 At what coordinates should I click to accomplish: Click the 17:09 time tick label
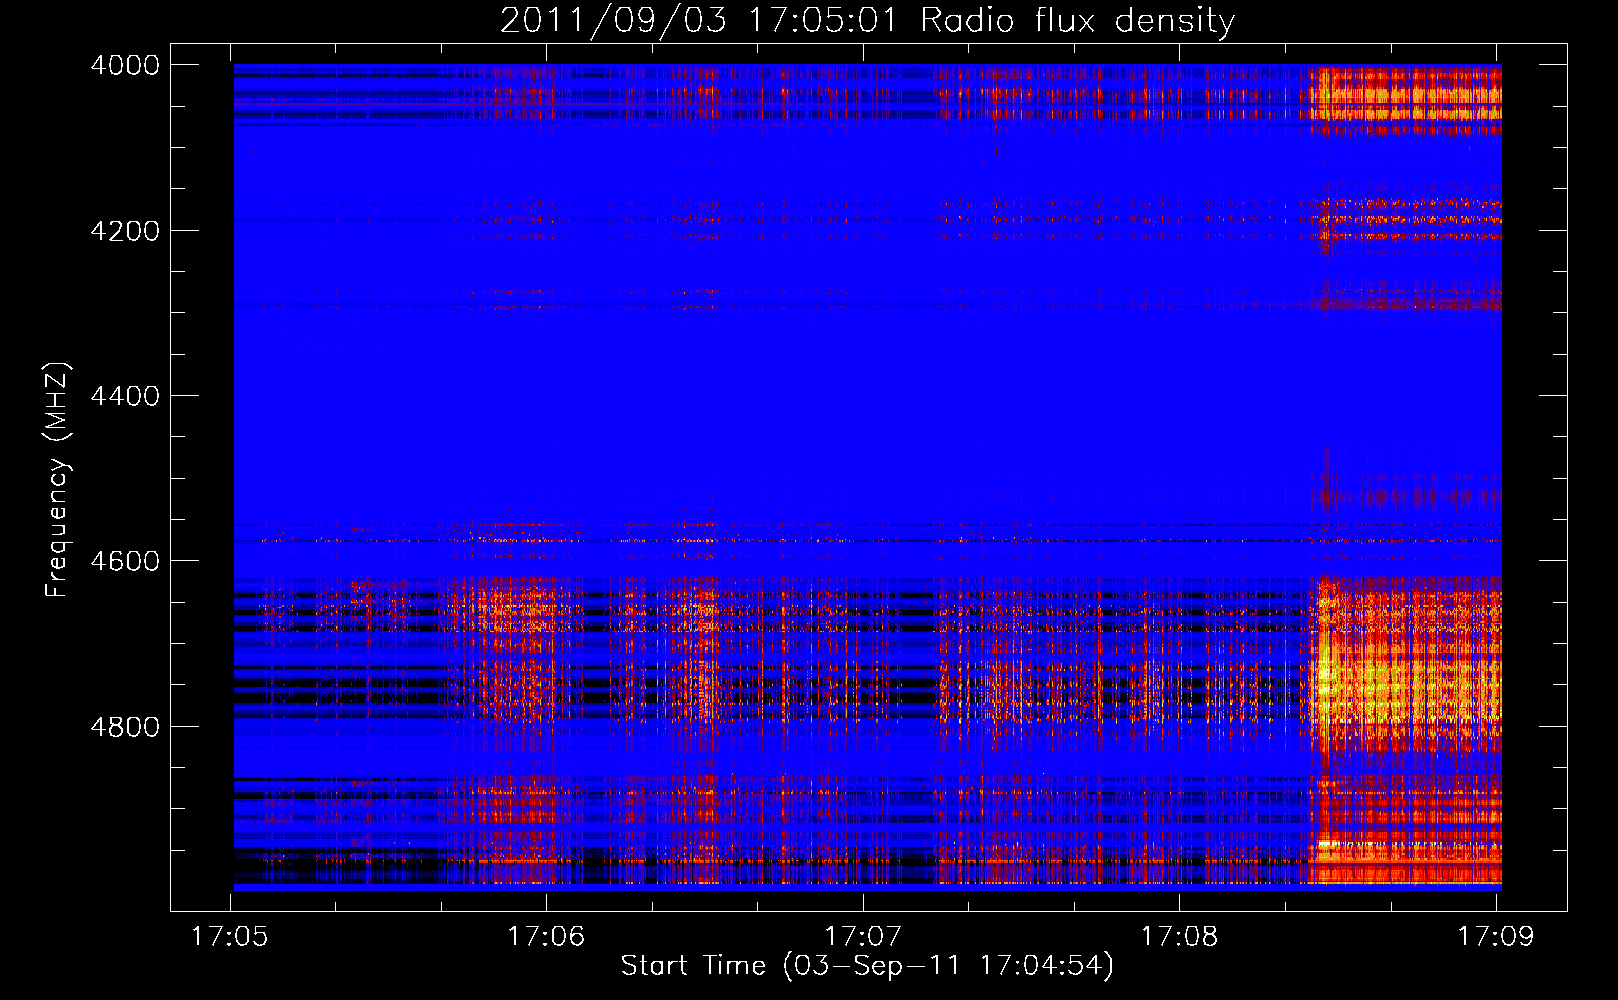click(1496, 937)
